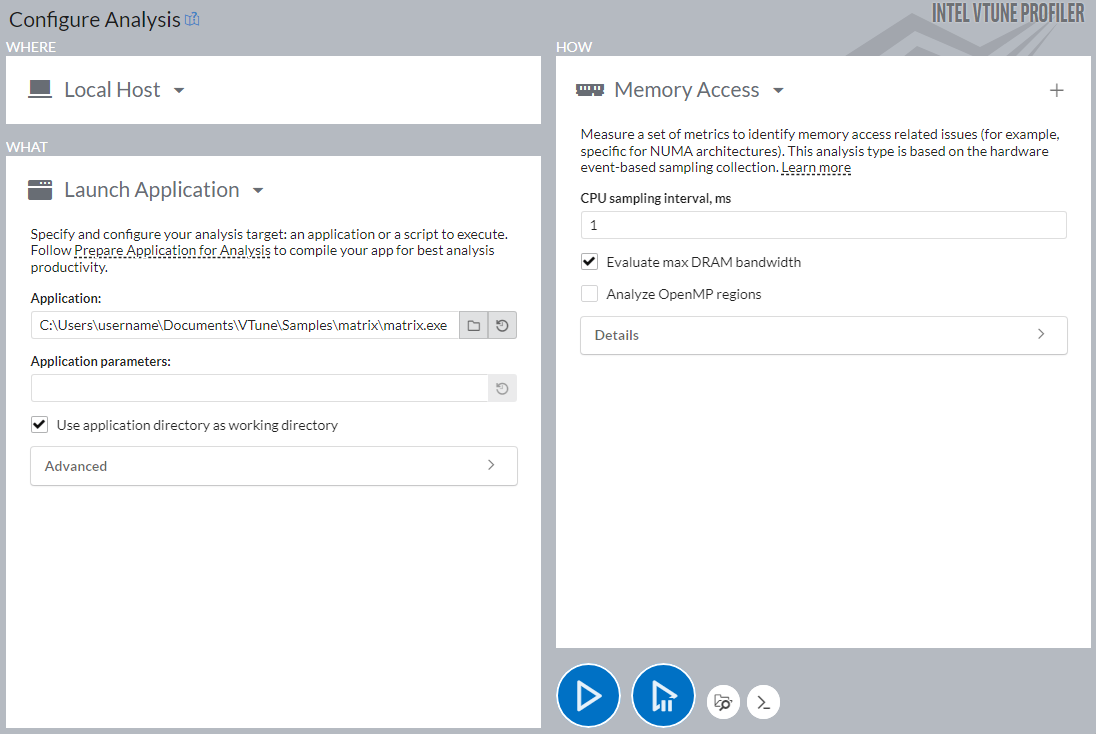Browse for application using the folder icon

point(474,326)
